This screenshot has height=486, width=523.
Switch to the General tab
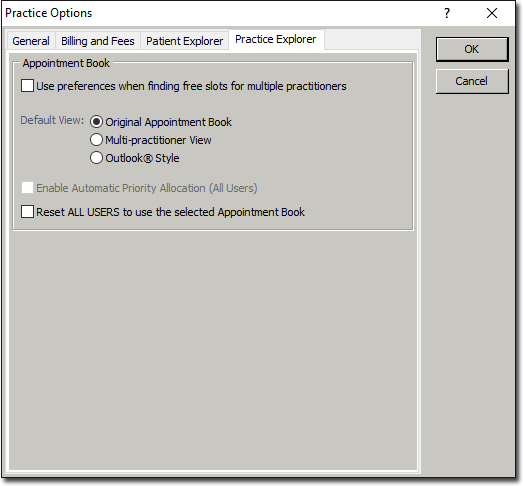[31, 41]
